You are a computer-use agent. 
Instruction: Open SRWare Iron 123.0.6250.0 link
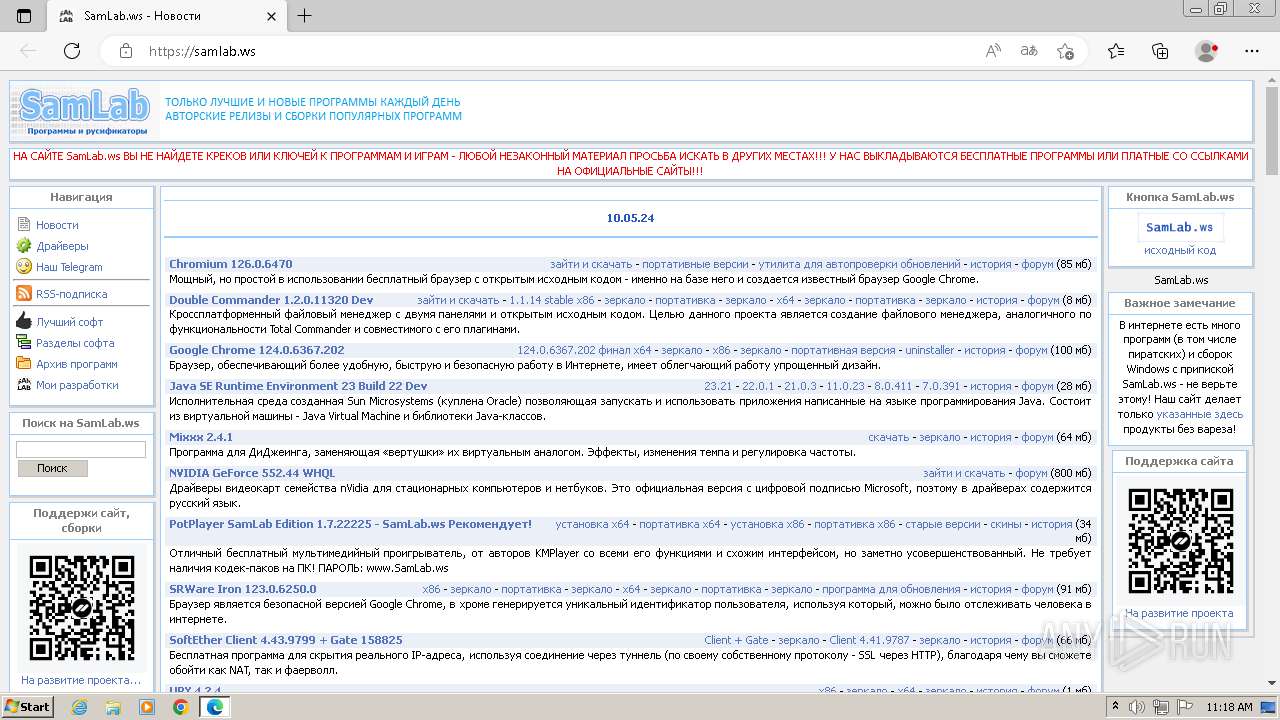(243, 589)
